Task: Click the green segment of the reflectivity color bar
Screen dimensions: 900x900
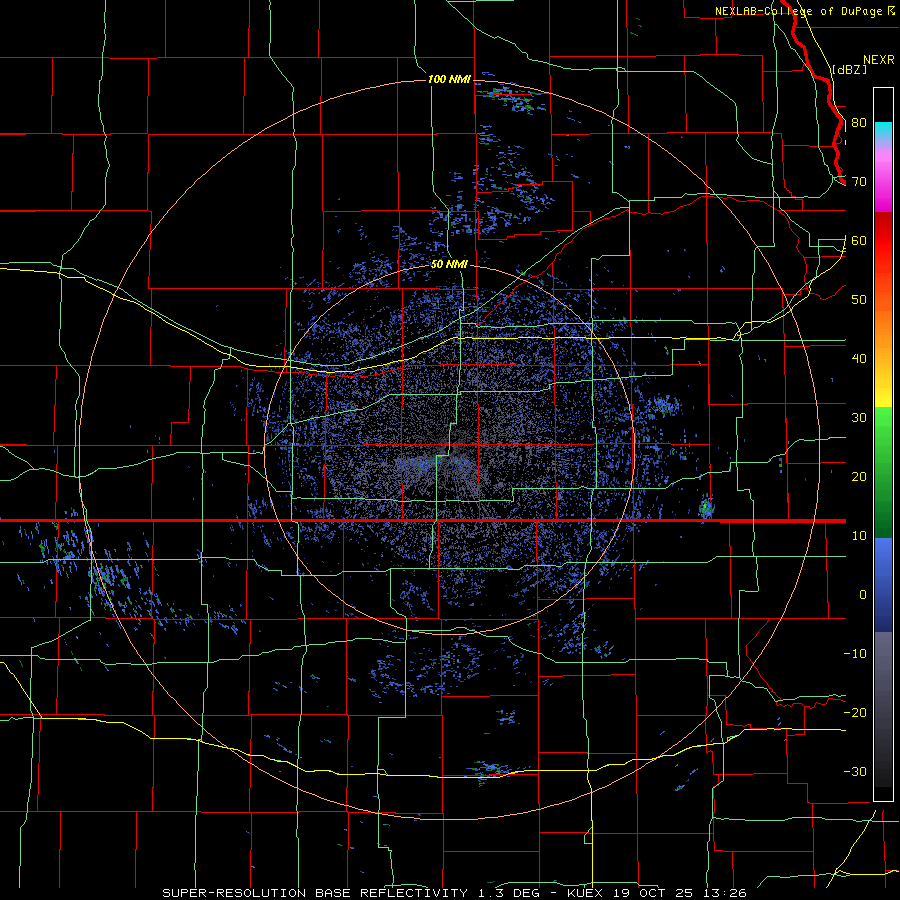Action: (x=883, y=471)
